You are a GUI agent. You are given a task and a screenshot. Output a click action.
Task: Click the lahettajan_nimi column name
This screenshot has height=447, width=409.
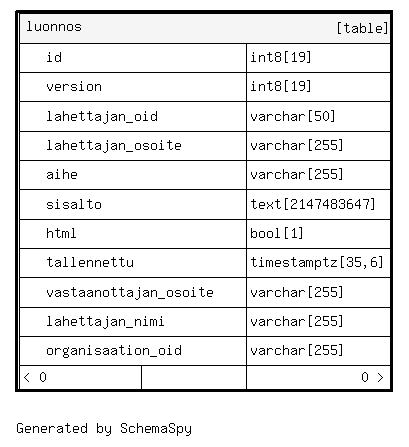coord(105,322)
